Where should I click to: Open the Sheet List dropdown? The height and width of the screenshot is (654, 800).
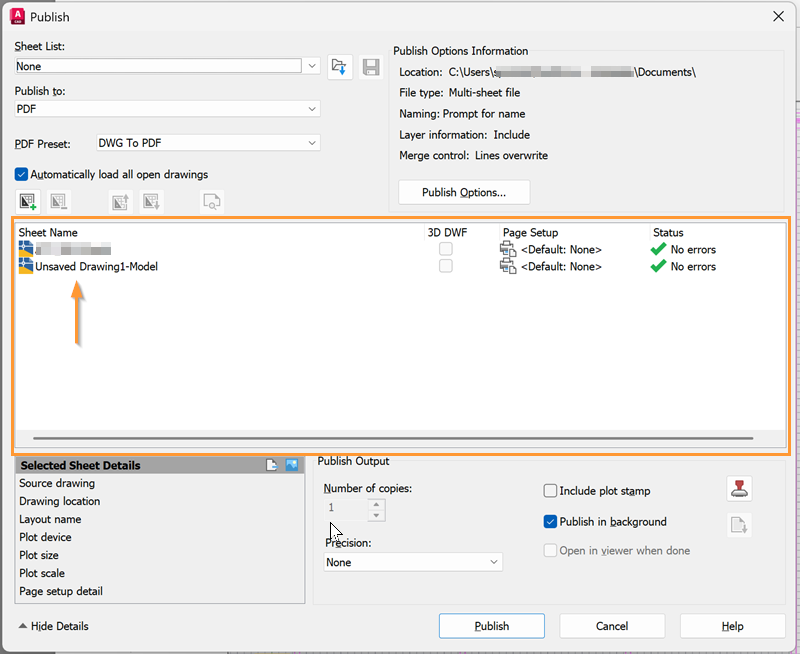(x=312, y=65)
